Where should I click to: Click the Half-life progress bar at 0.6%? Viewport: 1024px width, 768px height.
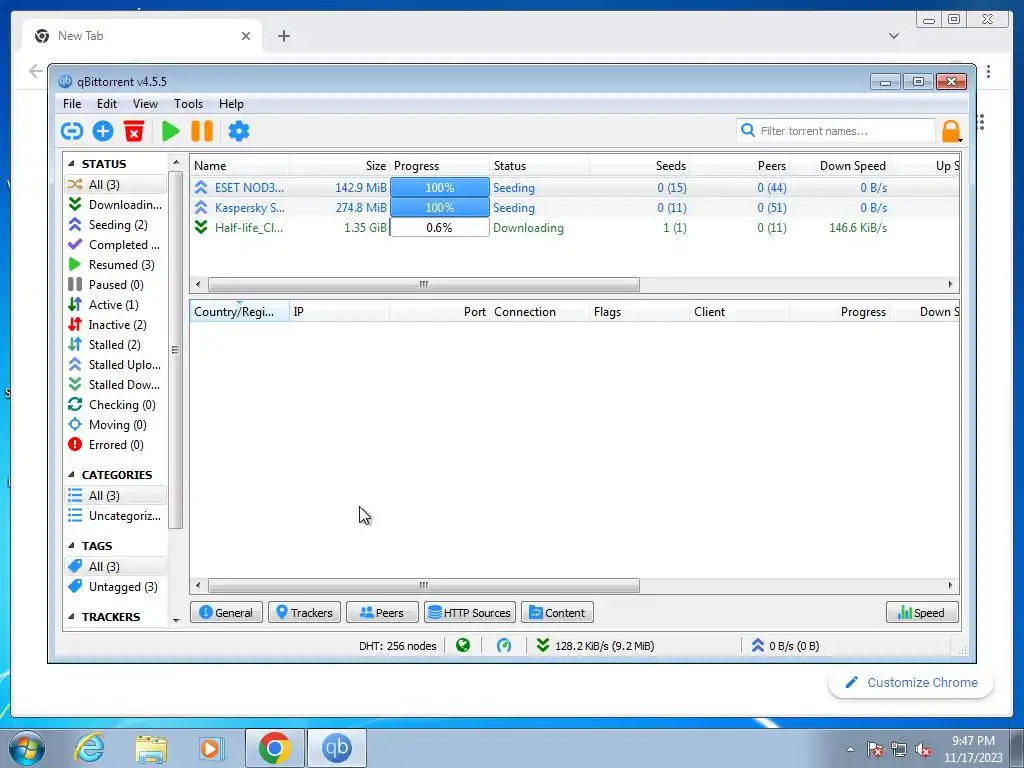pos(440,228)
